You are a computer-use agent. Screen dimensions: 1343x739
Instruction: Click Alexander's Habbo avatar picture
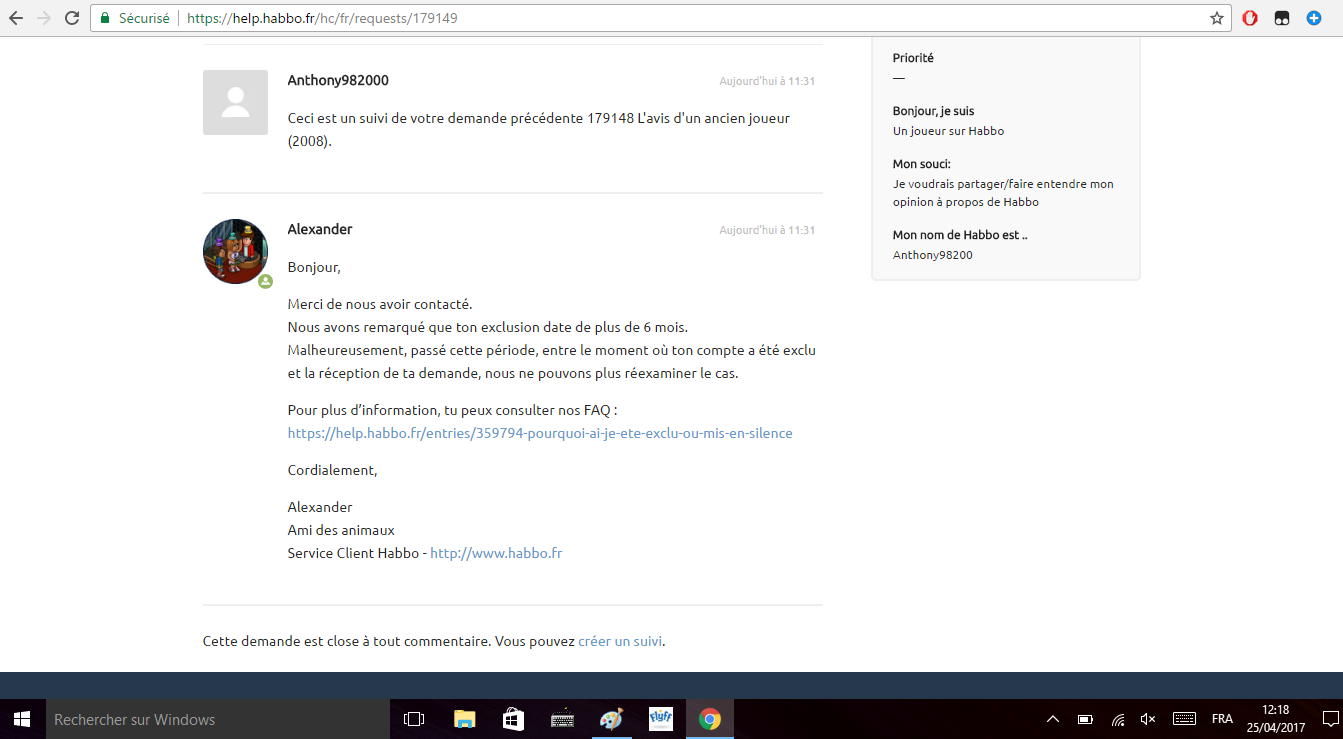click(x=235, y=252)
